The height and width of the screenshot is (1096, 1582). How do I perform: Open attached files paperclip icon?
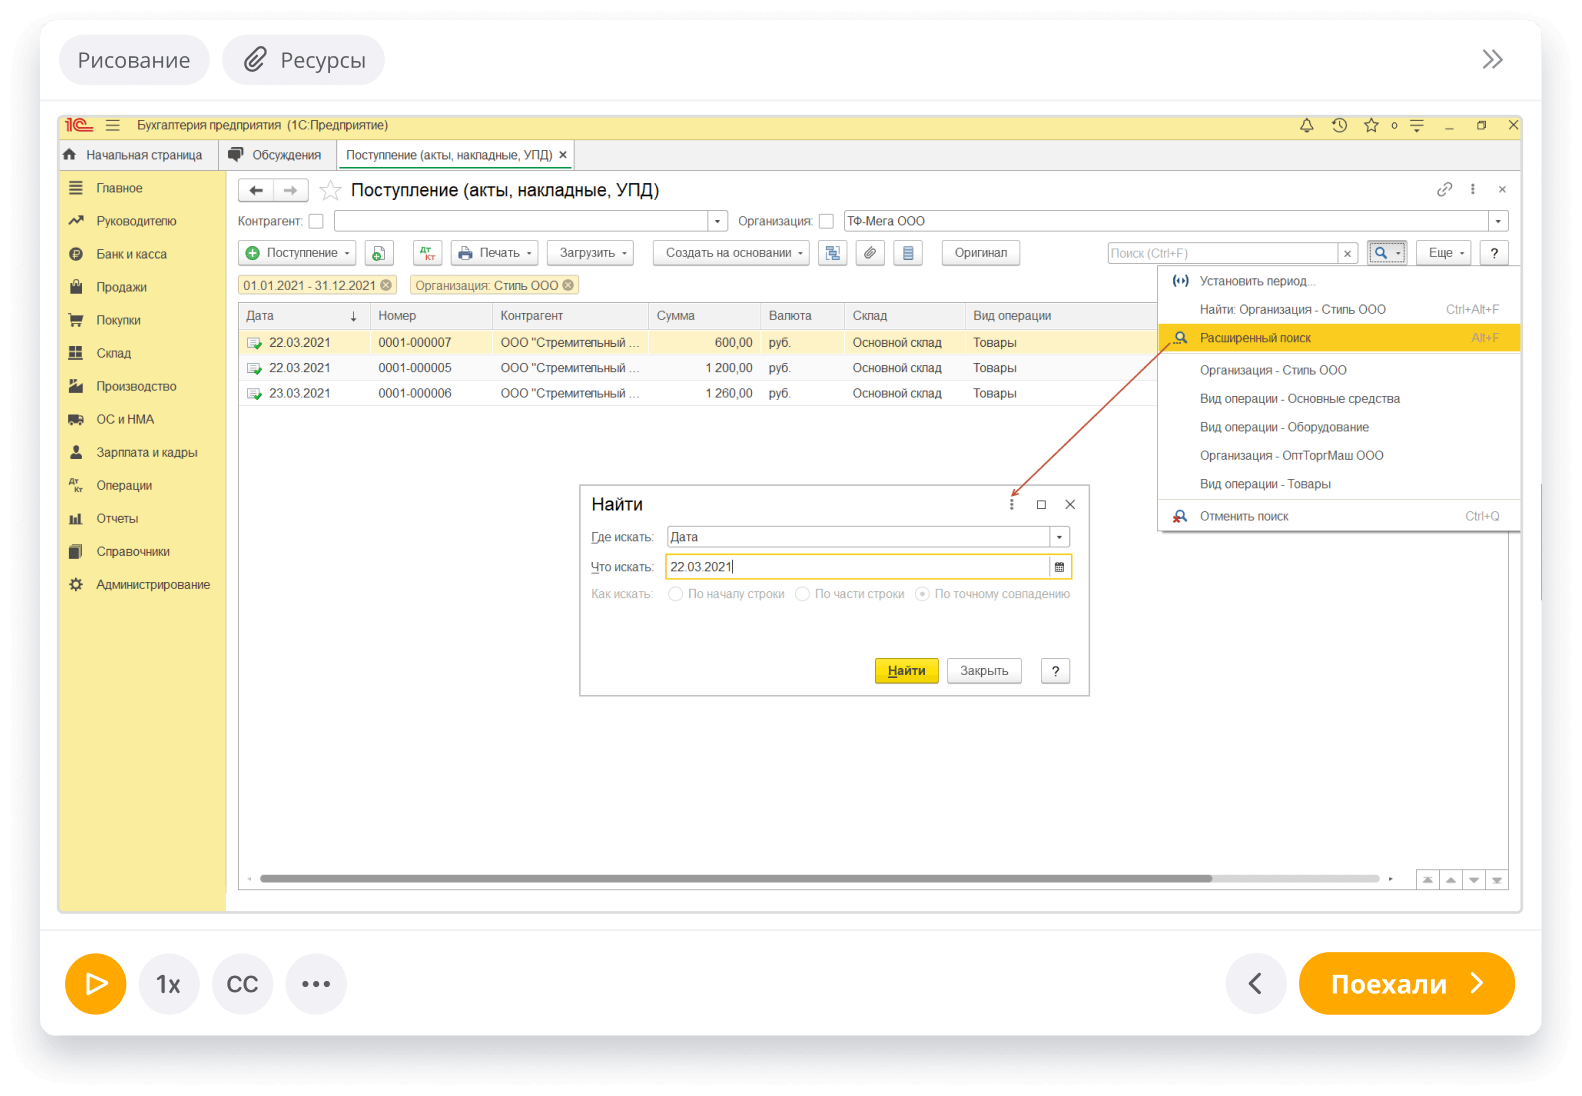[x=870, y=253]
